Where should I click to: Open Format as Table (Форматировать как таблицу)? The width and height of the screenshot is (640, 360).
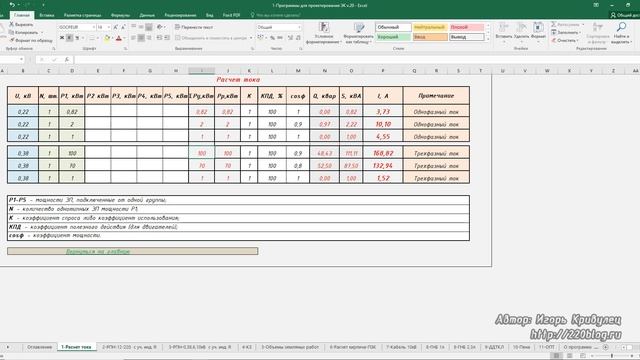358,33
